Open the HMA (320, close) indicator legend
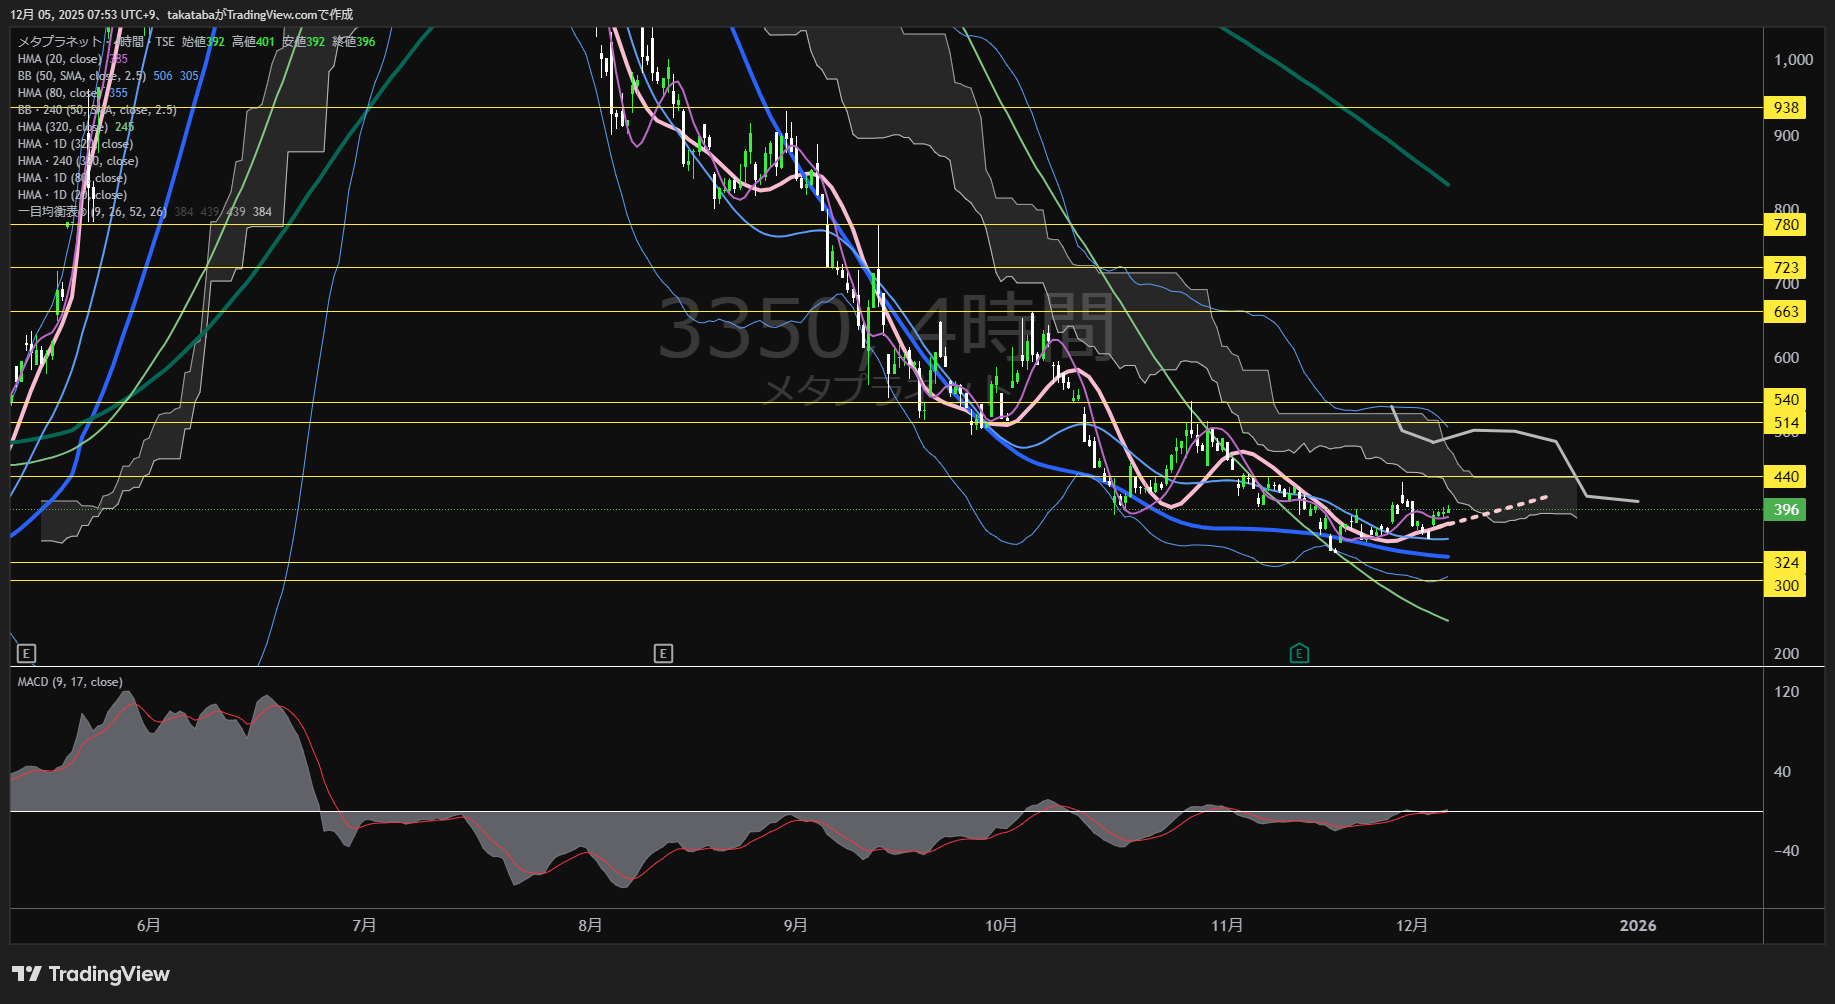 pyautogui.click(x=62, y=127)
